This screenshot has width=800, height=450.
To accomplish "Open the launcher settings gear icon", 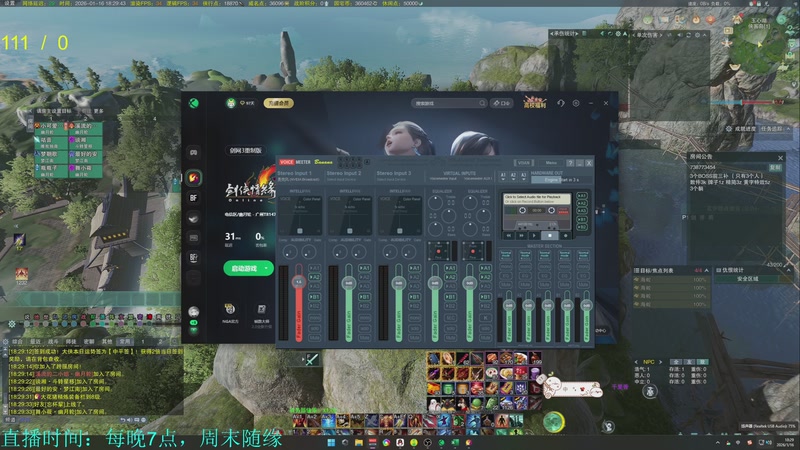I will 576,103.
